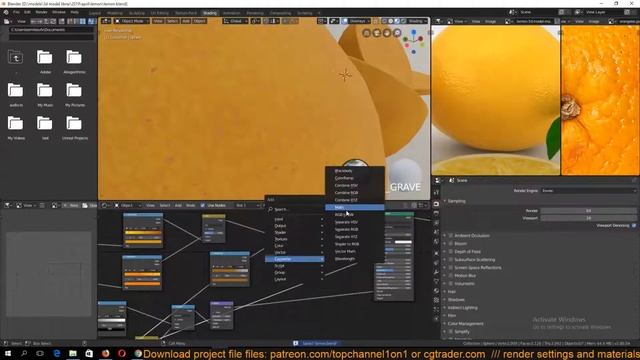
Task: Click the Search field in Add menu
Action: point(295,209)
